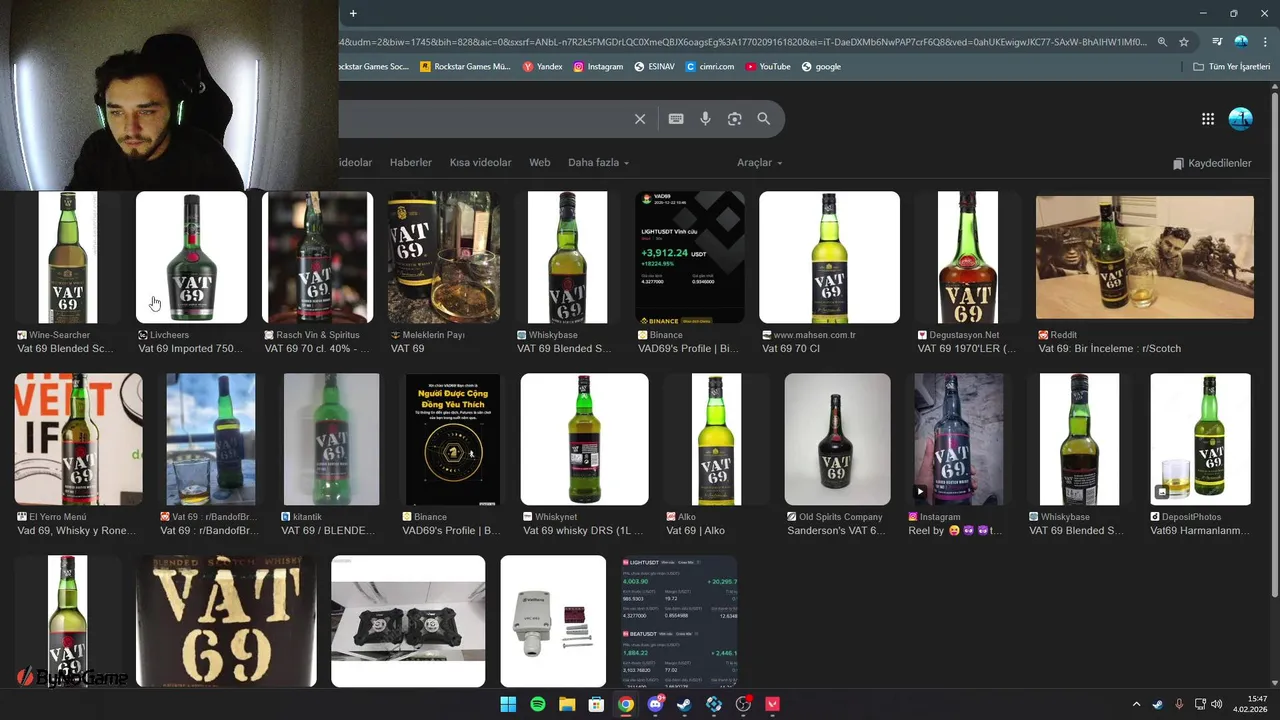1280x720 pixels.
Task: Expand the Daha fazla dropdown
Action: [598, 163]
